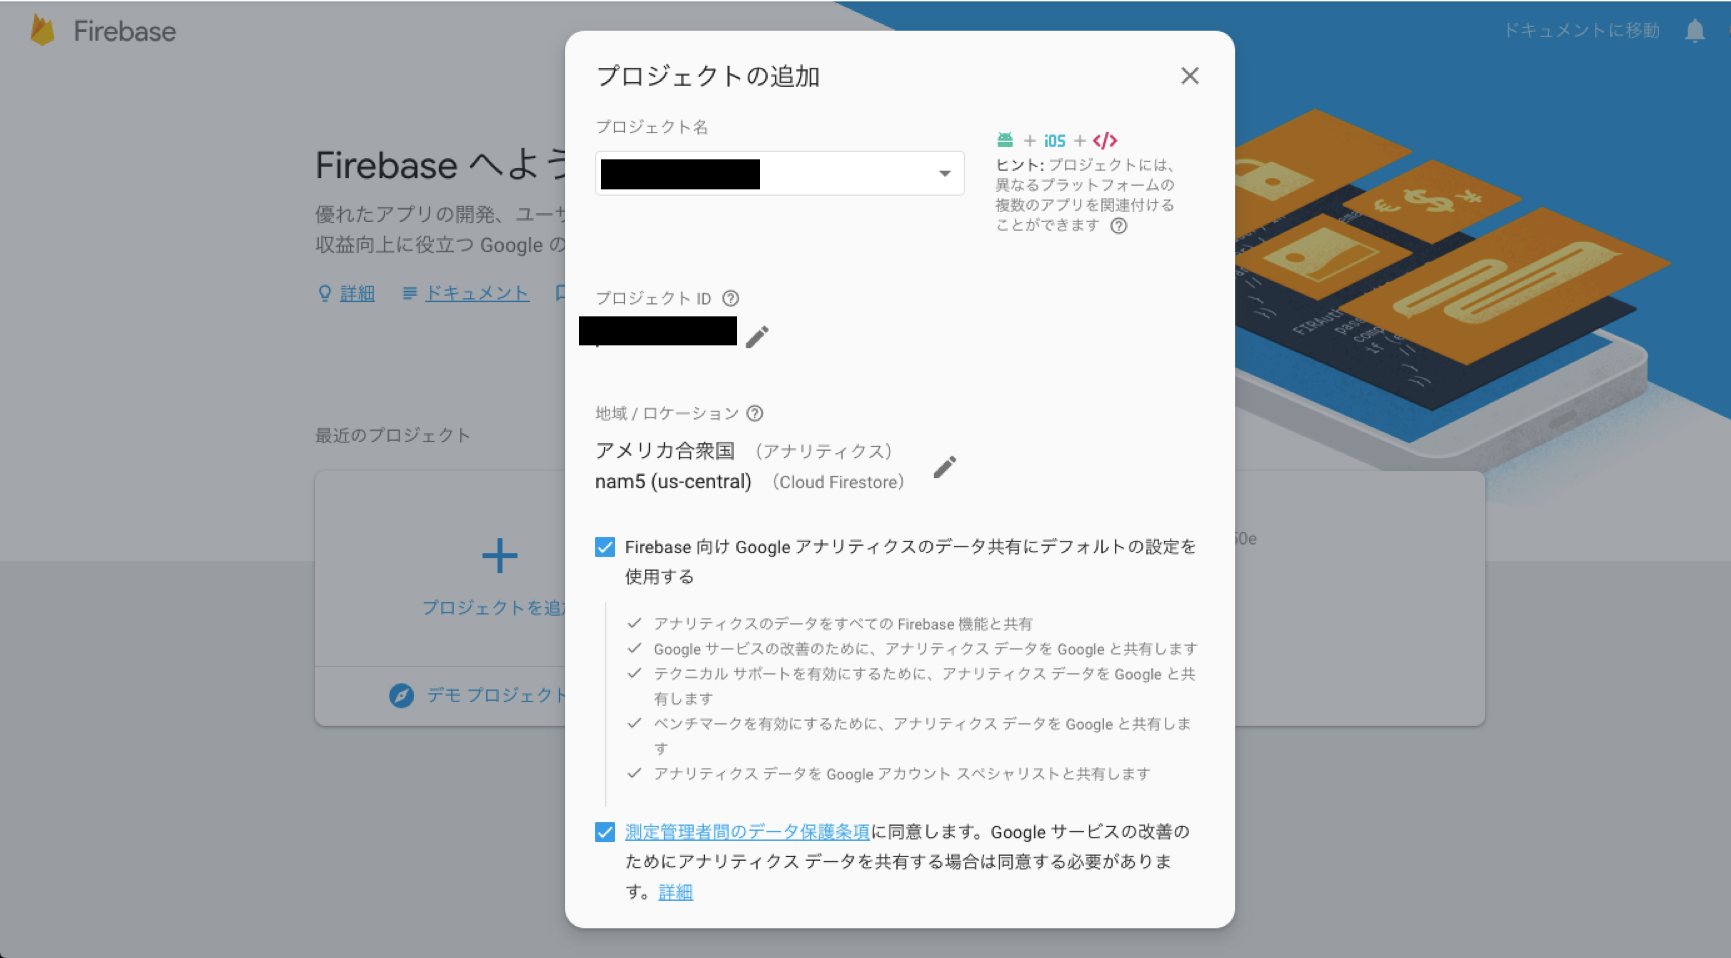Click the web platform icon in the hint

[x=1104, y=140]
